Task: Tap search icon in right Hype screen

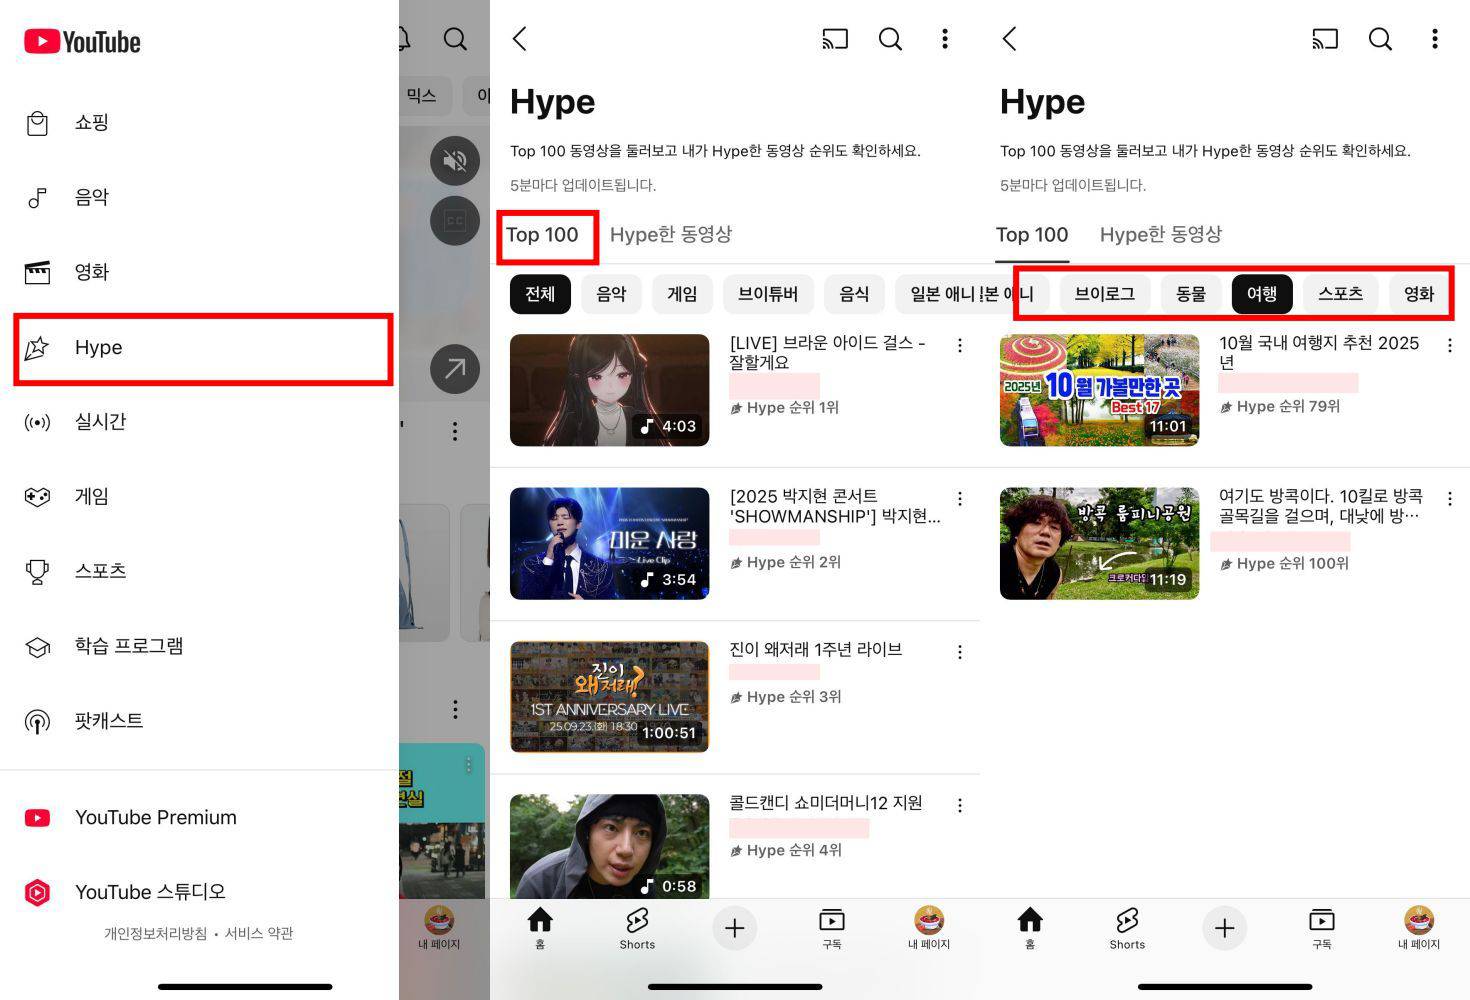Action: point(1380,39)
